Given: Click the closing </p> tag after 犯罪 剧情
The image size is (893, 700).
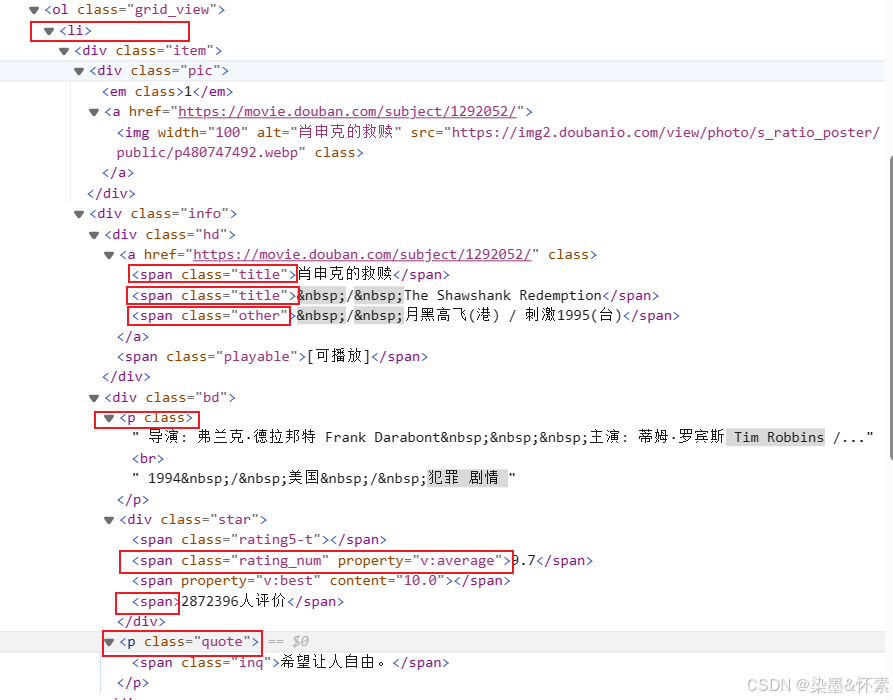Looking at the screenshot, I should pos(133,500).
